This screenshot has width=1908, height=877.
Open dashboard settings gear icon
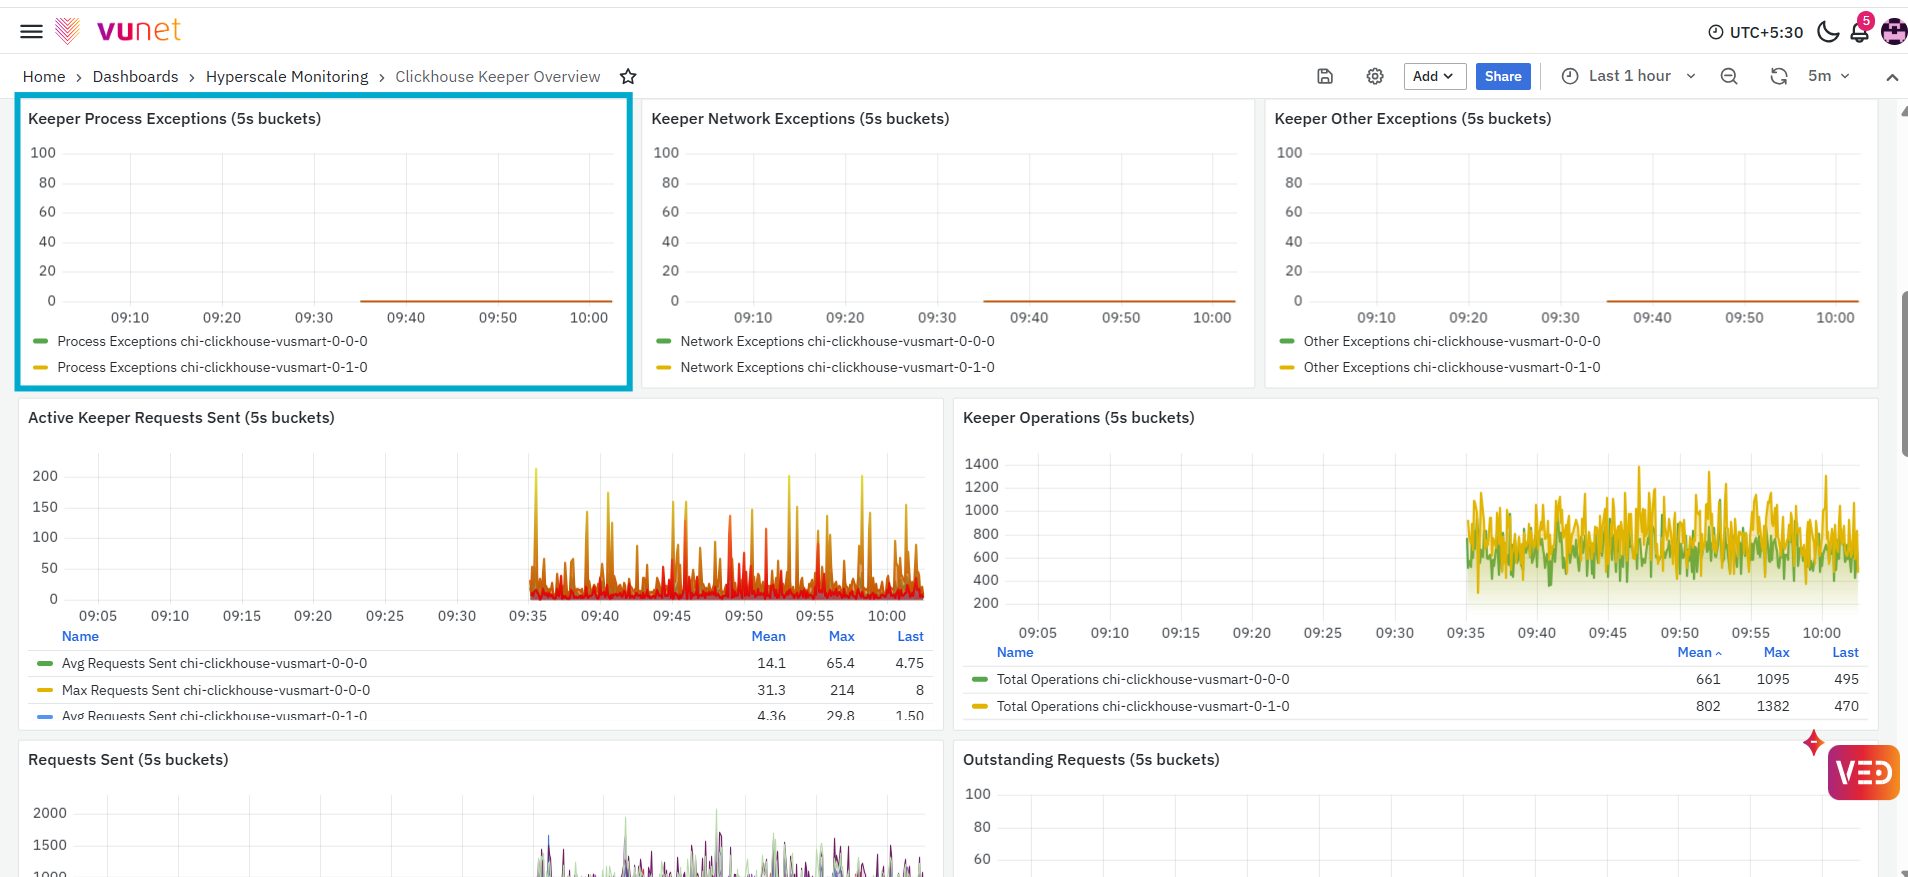pyautogui.click(x=1375, y=76)
